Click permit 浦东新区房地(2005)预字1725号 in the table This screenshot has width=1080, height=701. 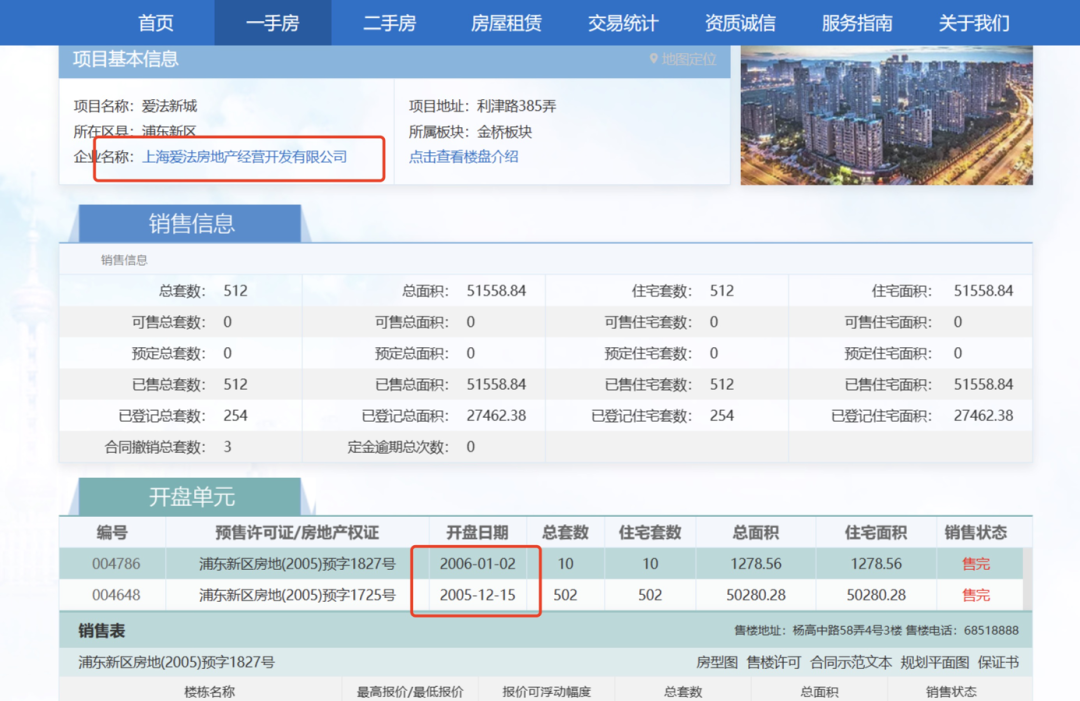tap(298, 595)
